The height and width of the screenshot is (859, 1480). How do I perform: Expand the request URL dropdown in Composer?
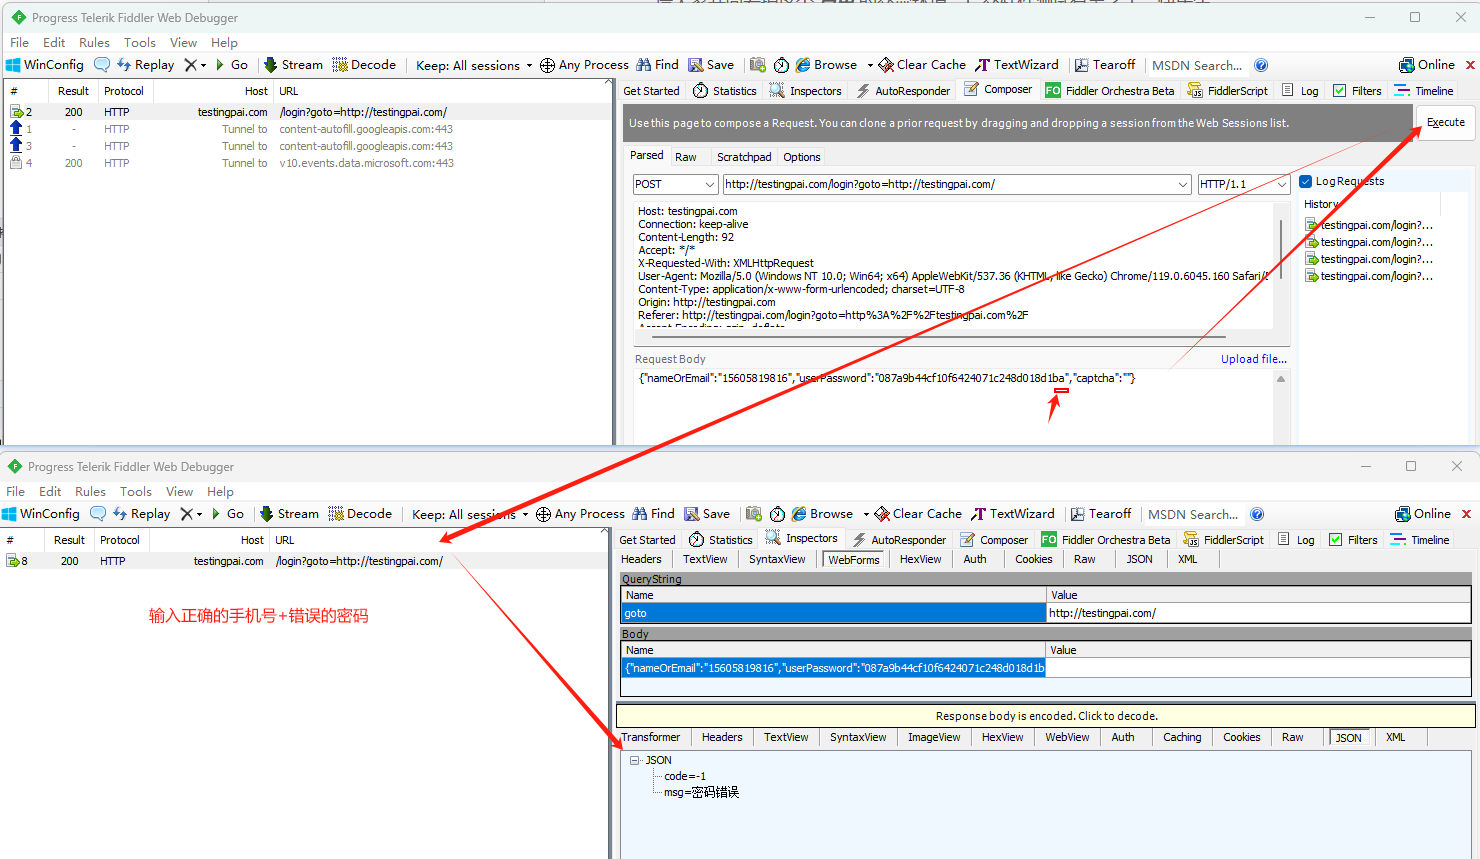(x=1183, y=184)
